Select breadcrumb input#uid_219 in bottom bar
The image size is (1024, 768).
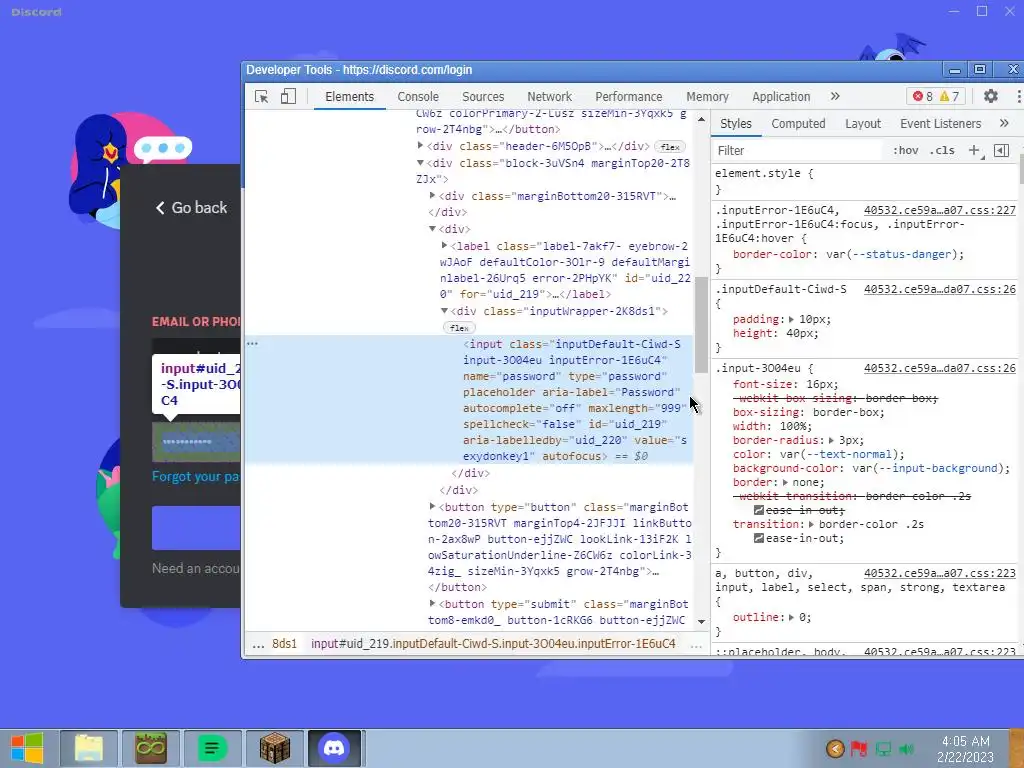[x=493, y=644]
